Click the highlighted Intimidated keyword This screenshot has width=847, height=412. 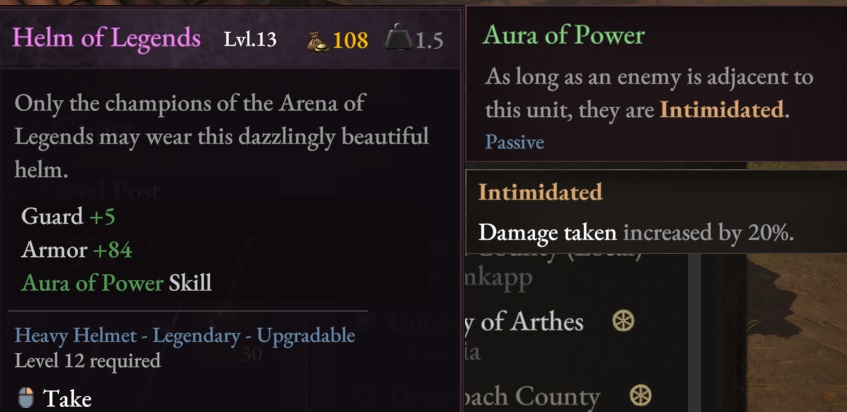720,109
